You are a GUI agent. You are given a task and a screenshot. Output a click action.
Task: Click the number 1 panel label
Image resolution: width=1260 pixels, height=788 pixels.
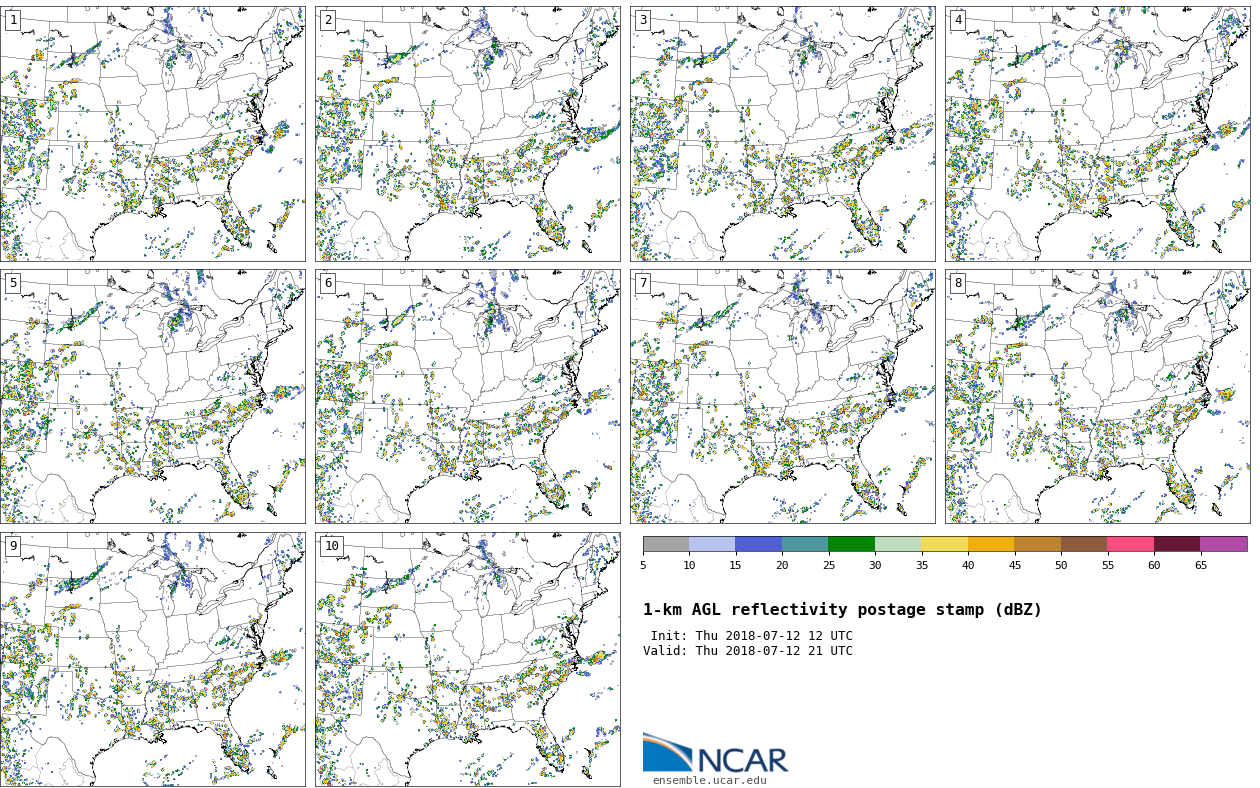13,20
